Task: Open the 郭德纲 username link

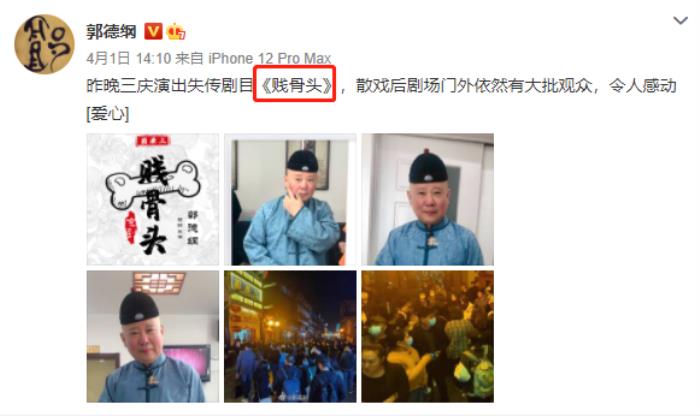Action: coord(111,32)
